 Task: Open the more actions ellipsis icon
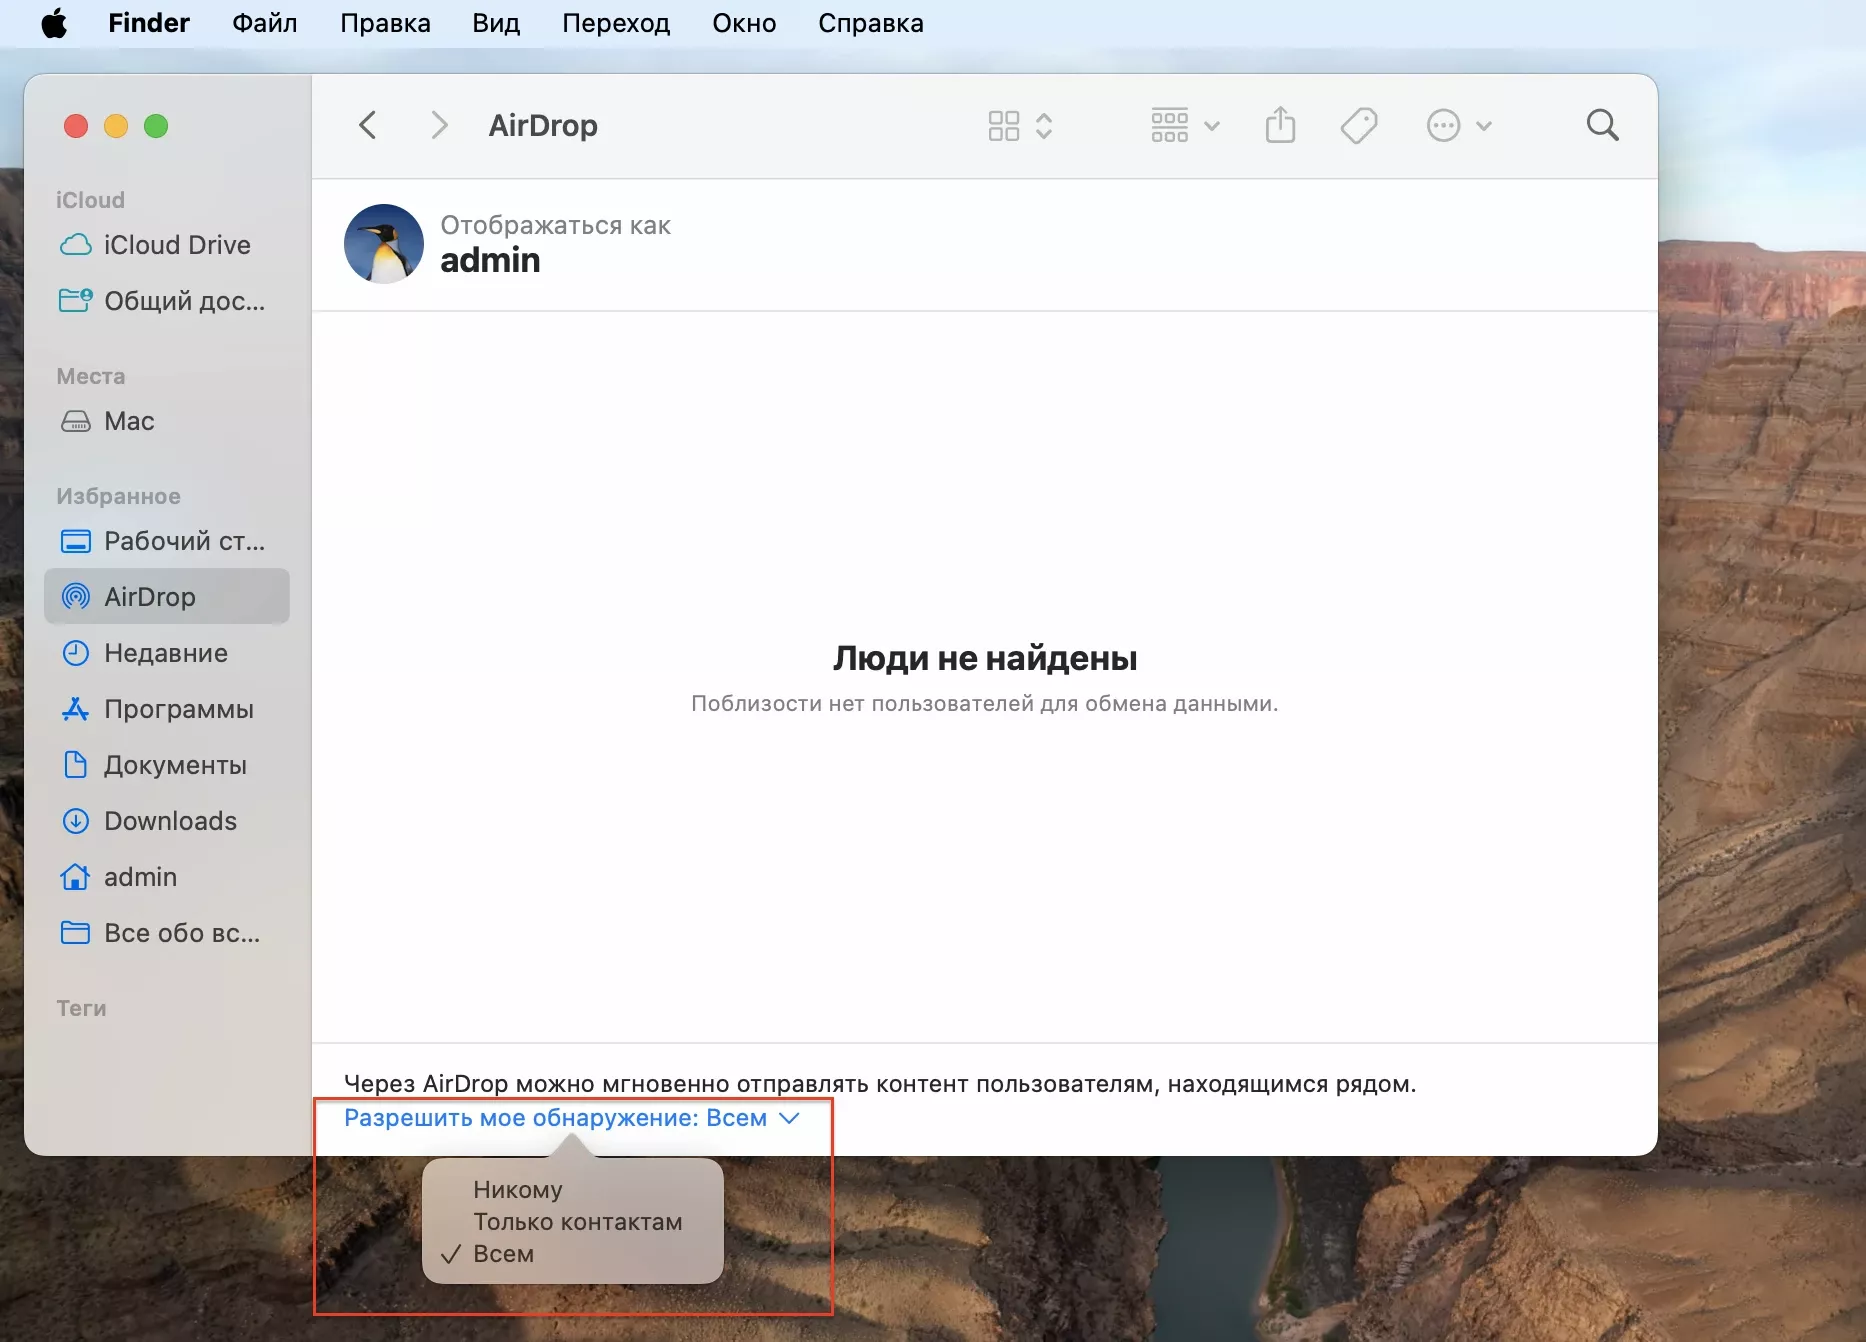pos(1443,125)
